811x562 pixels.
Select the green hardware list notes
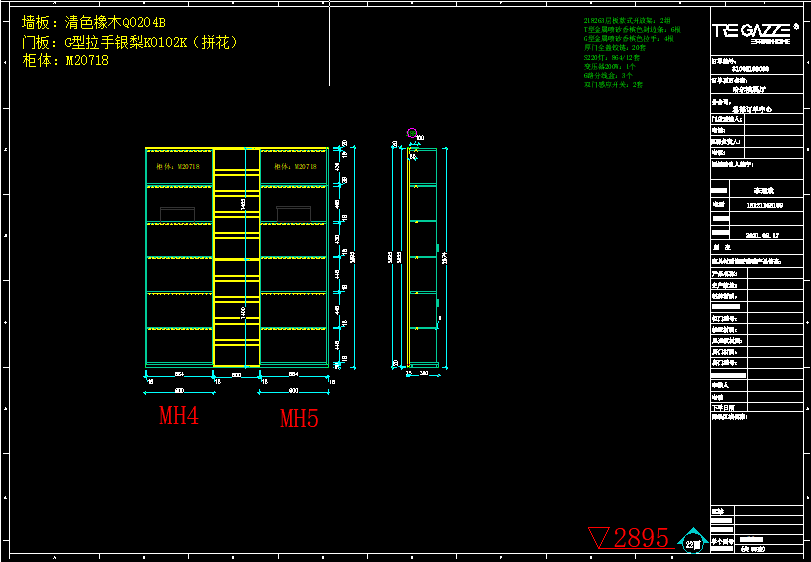632,52
